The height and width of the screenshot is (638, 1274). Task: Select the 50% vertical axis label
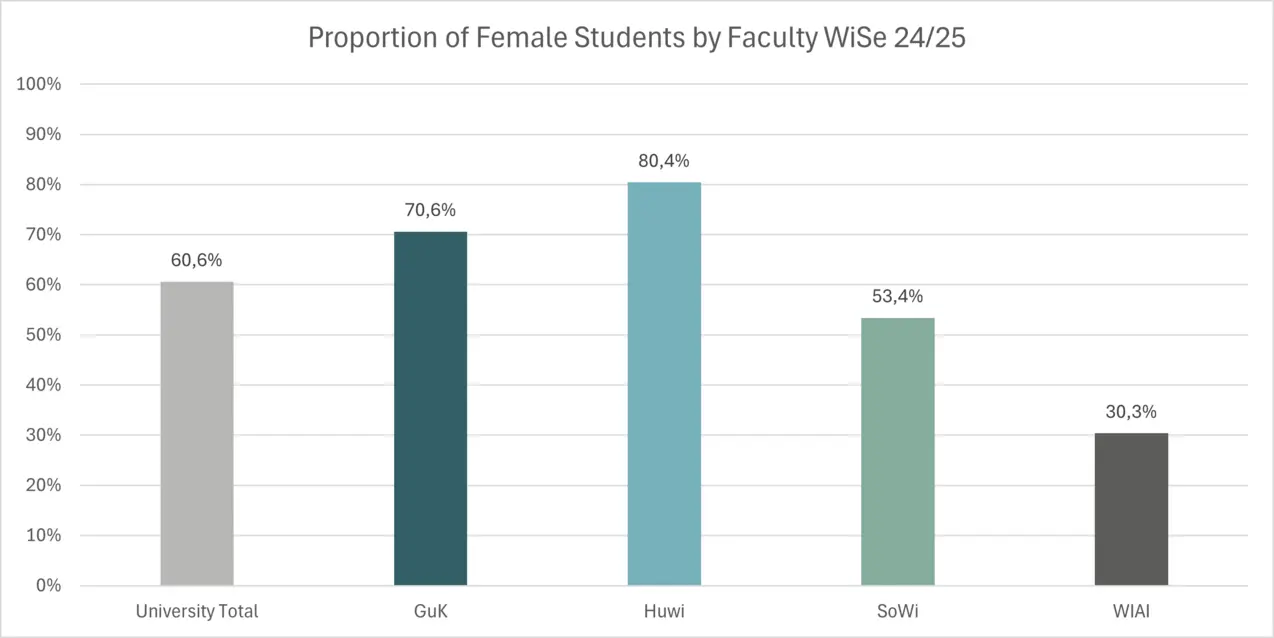point(44,335)
